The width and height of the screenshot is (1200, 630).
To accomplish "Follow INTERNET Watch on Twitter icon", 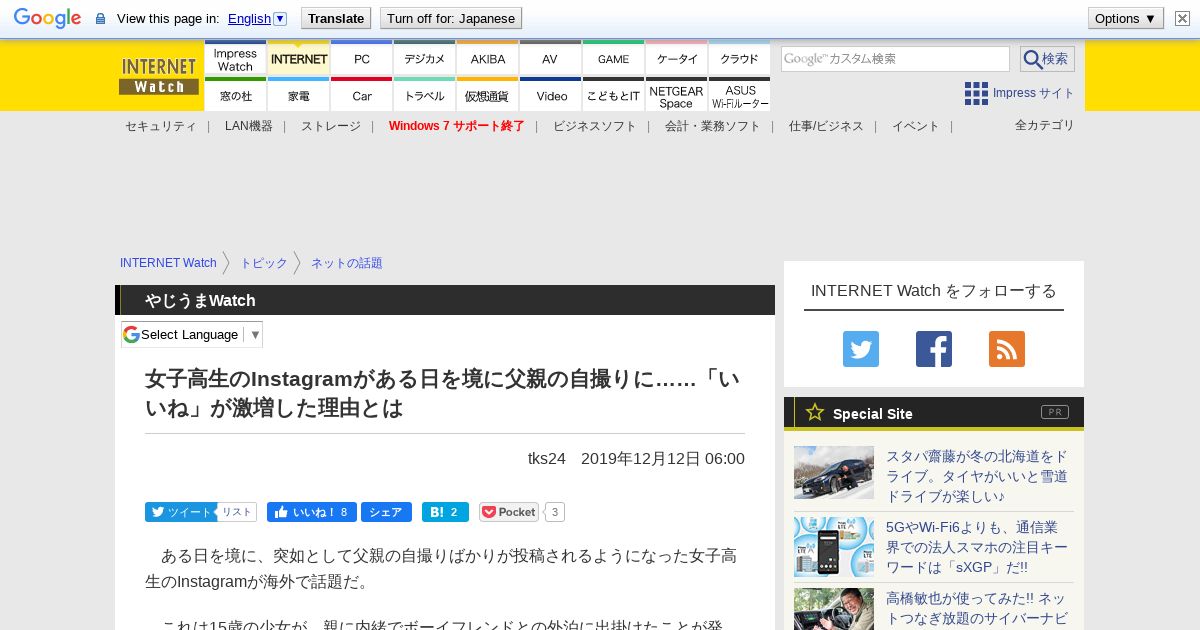I will (x=861, y=349).
